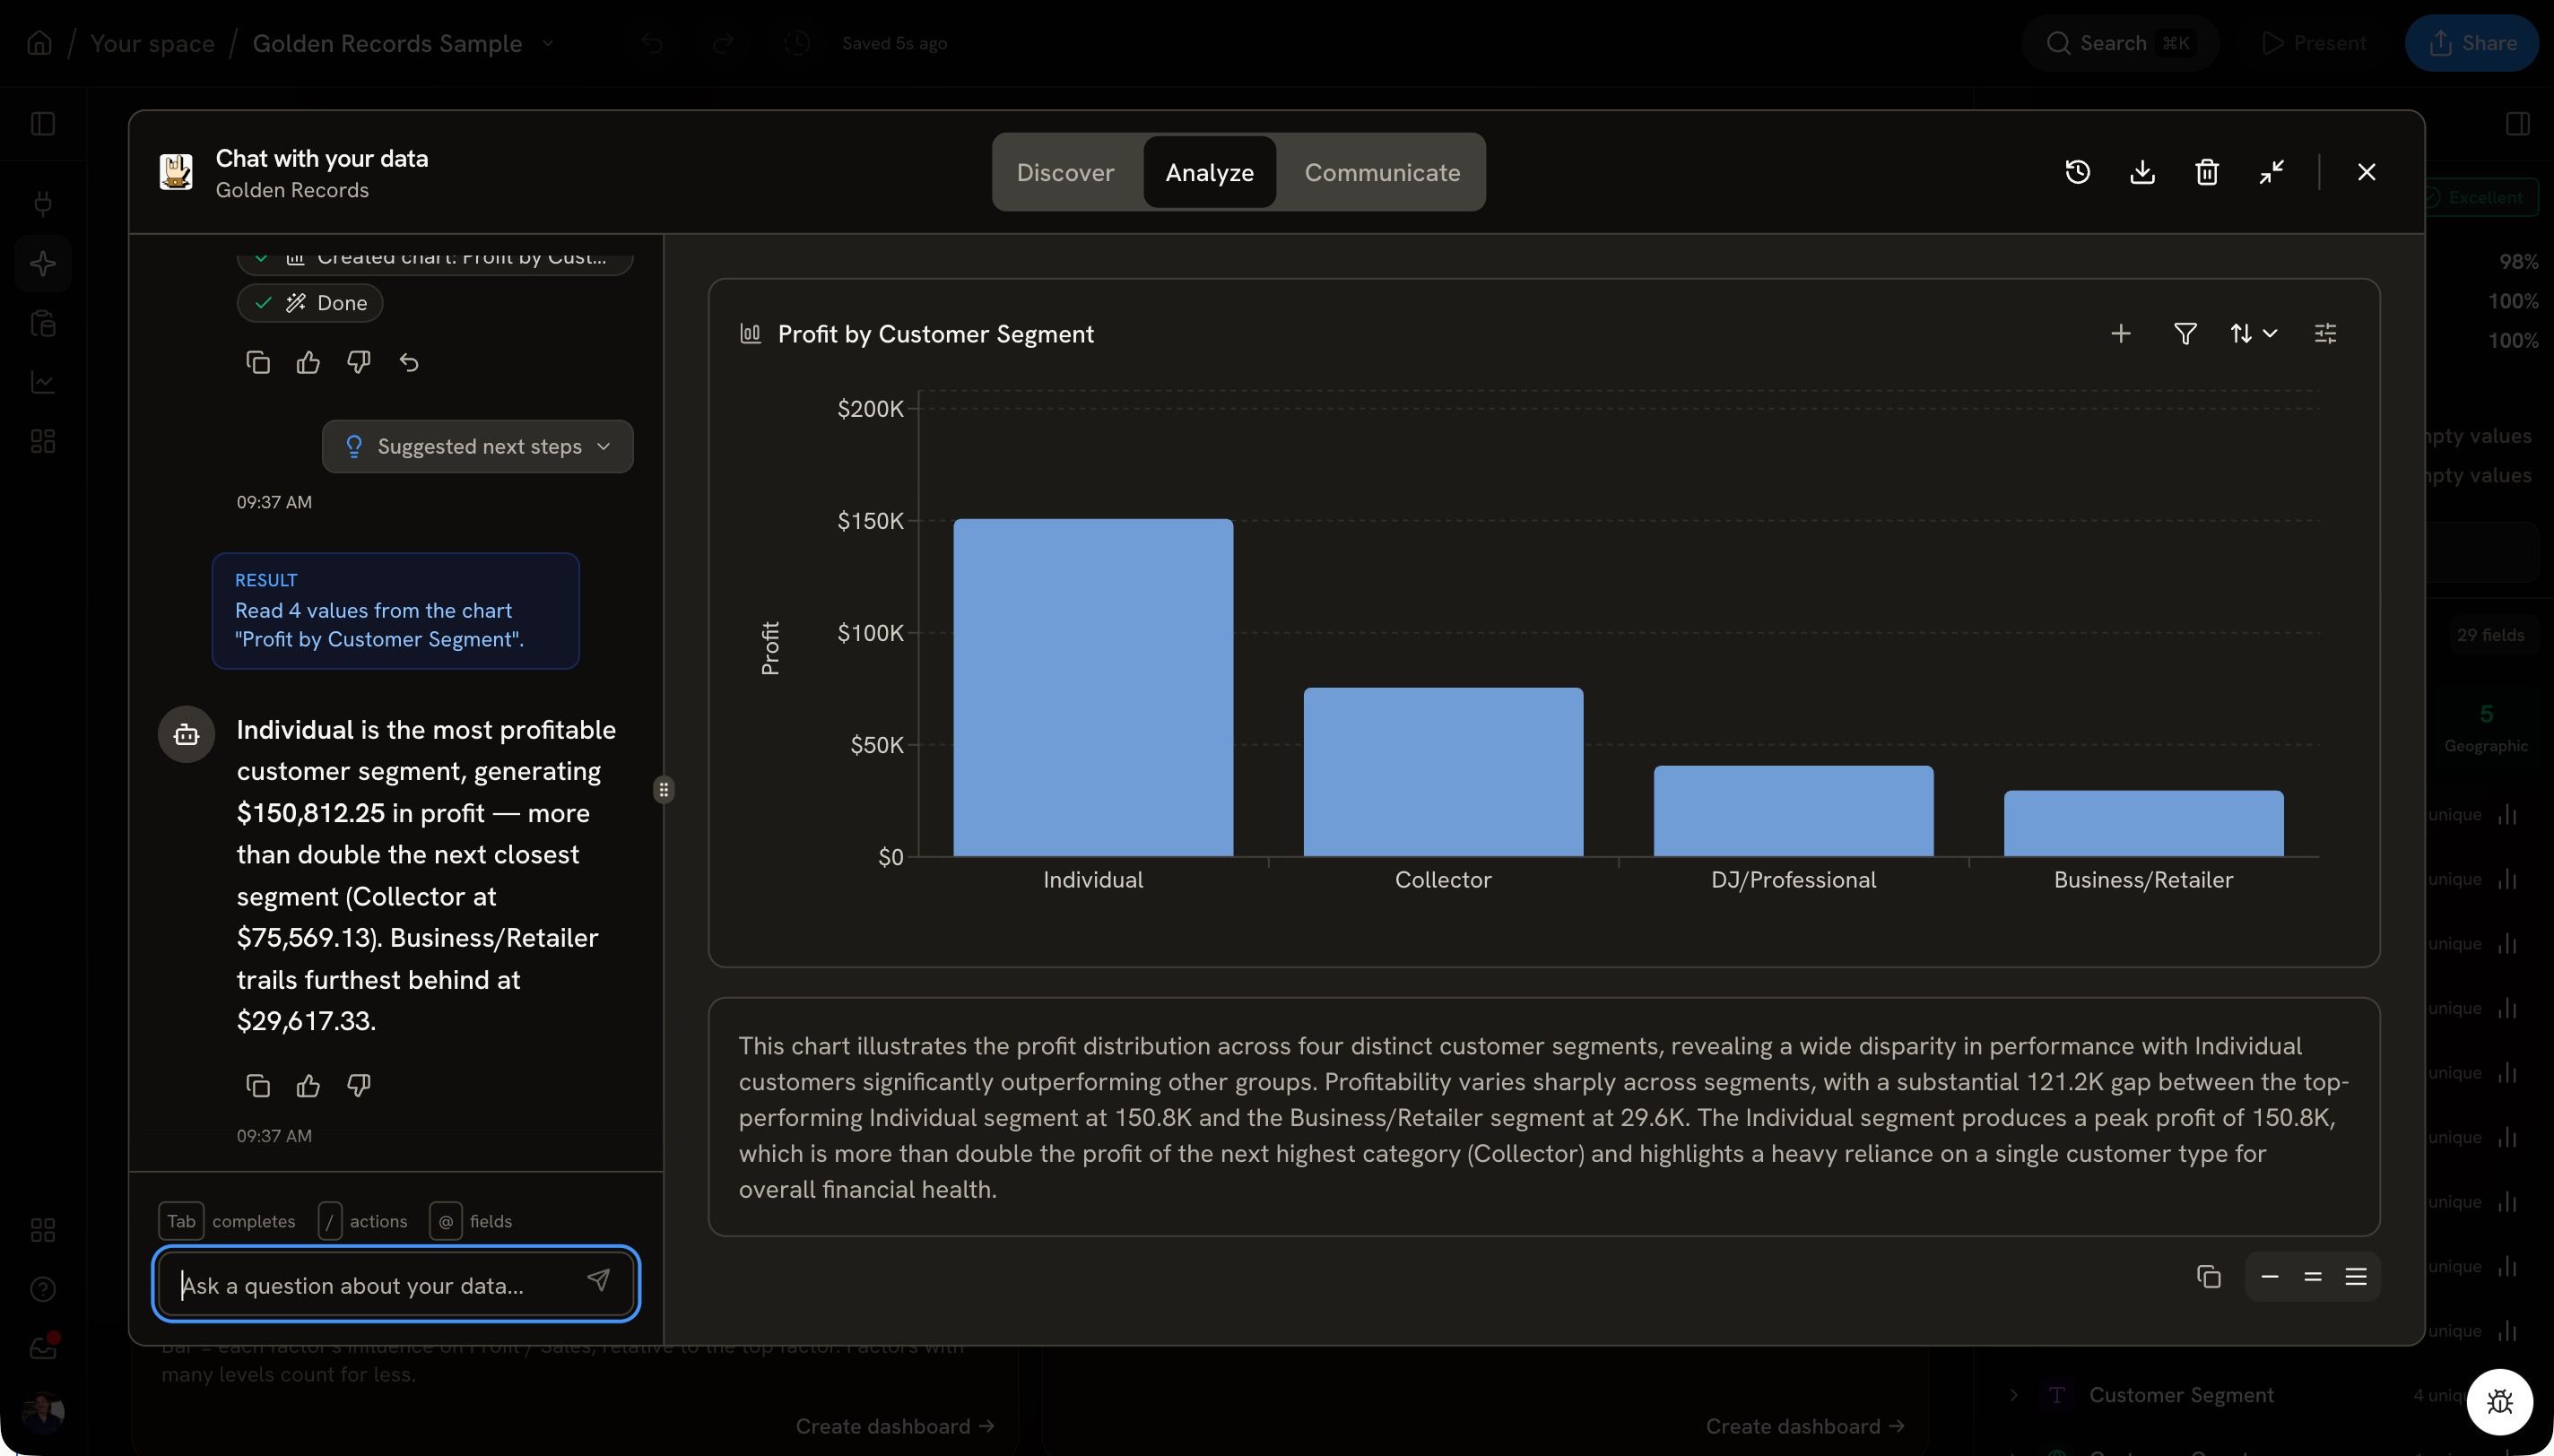2554x1456 pixels.
Task: Thumbs up the Individual segment answer
Action: click(x=308, y=1085)
